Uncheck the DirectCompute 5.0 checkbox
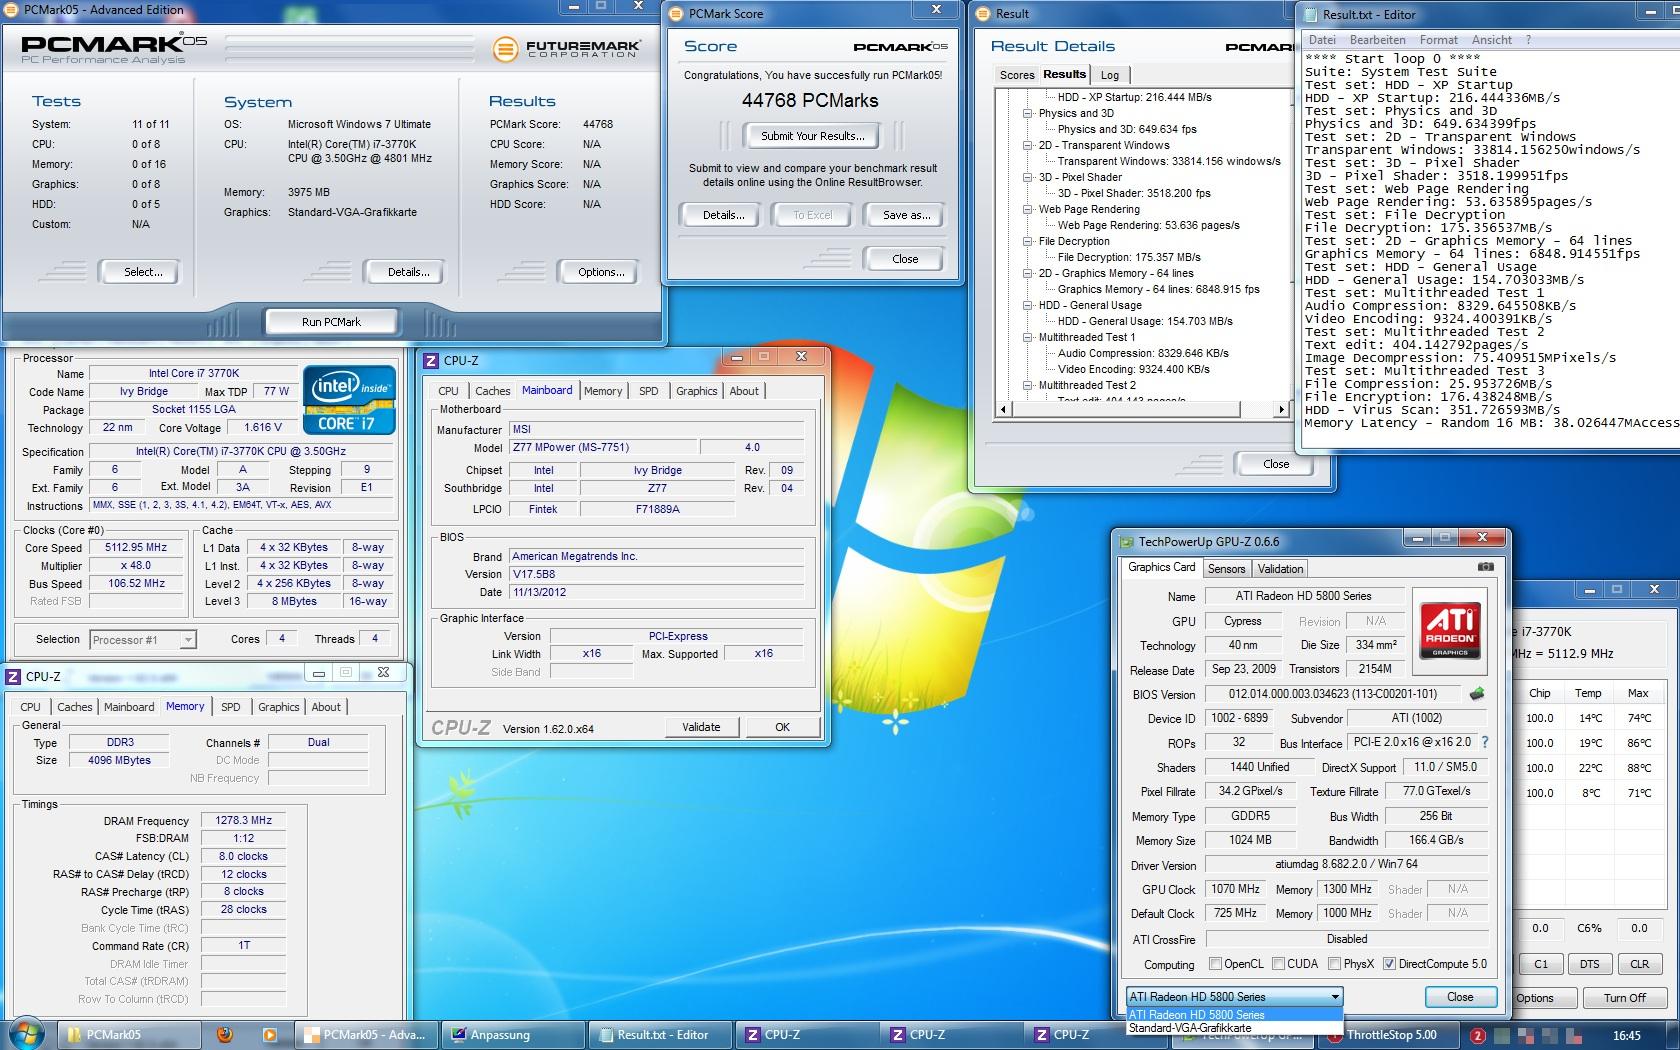Image resolution: width=1680 pixels, height=1050 pixels. tap(1389, 964)
